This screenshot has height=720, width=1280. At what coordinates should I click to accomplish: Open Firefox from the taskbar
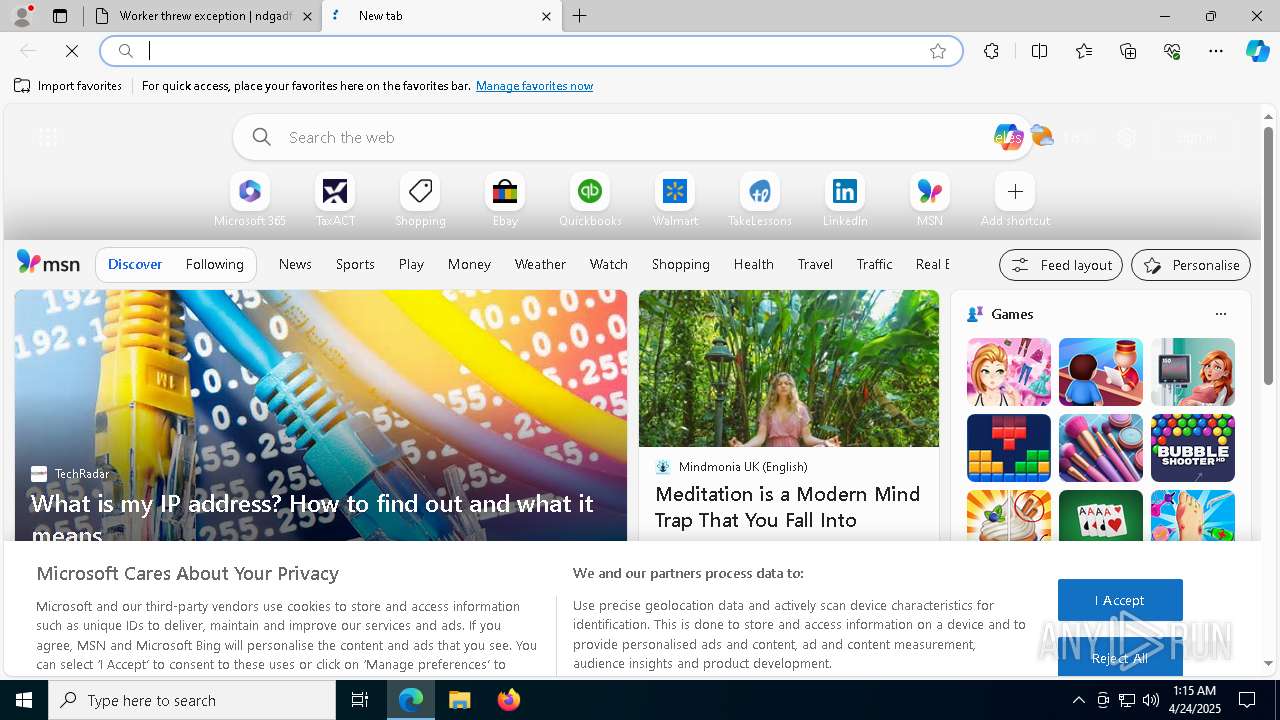508,700
